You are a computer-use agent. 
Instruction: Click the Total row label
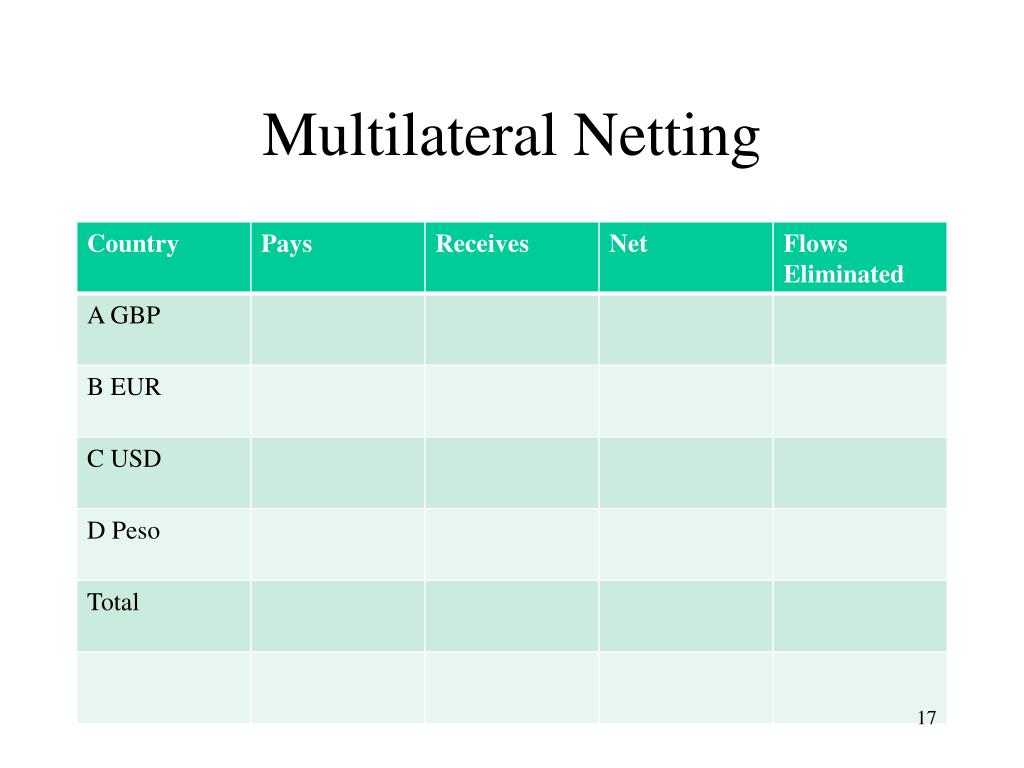[x=113, y=602]
